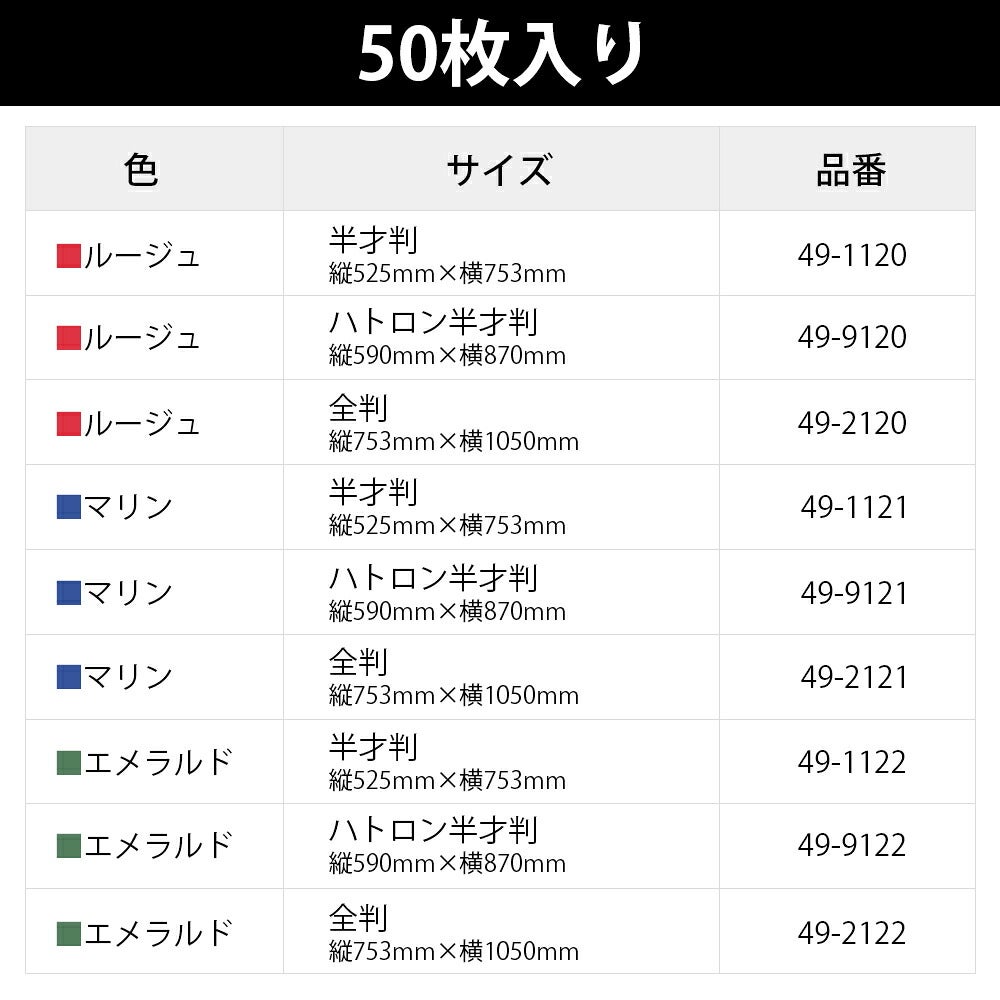1000x1000 pixels.
Task: Click the blue swatch in the 49-2121 row
Action: click(69, 677)
